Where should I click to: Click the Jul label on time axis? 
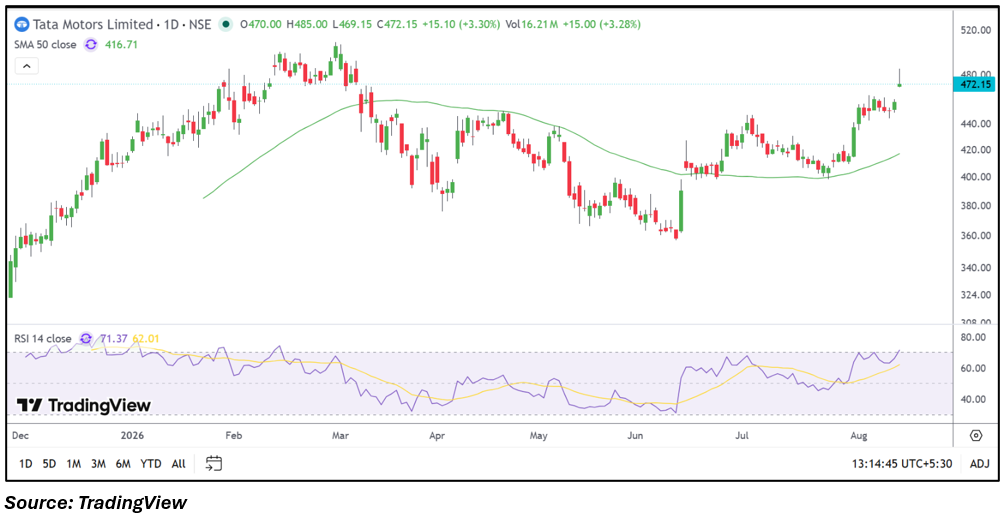click(x=742, y=436)
